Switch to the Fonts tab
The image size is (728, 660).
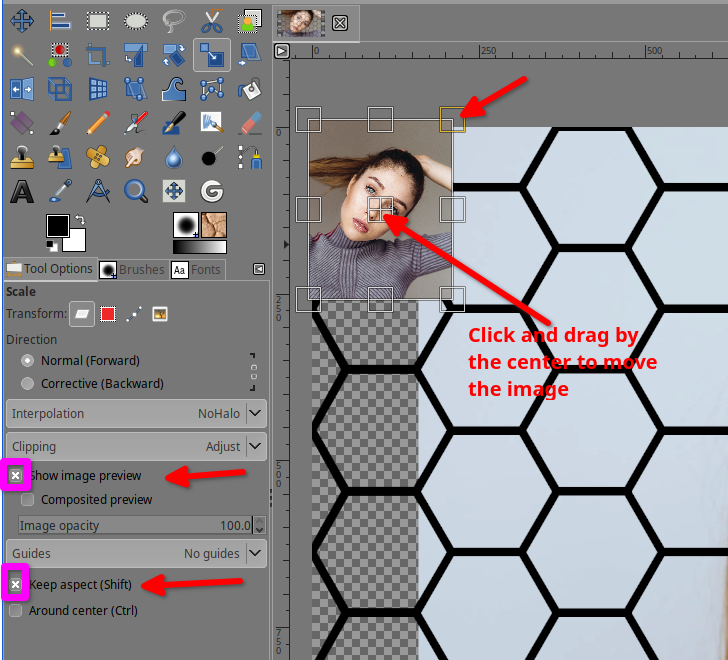coord(197,269)
